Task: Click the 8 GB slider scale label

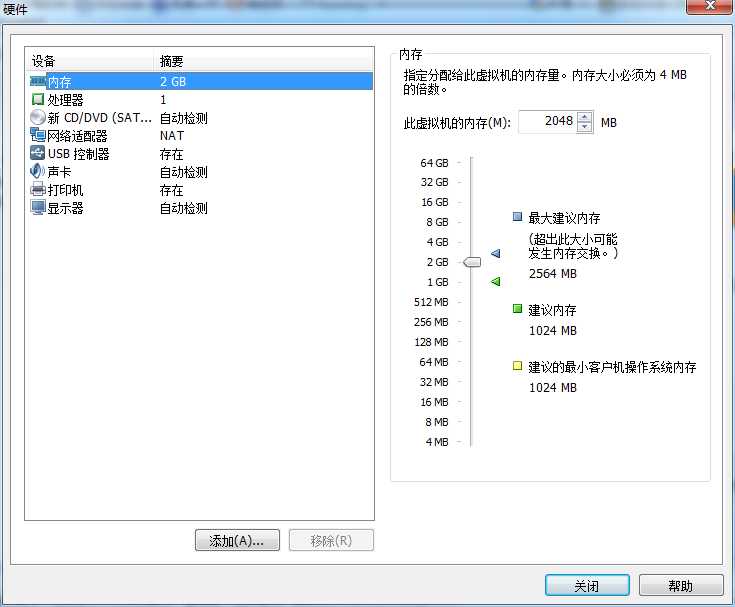Action: tap(437, 222)
